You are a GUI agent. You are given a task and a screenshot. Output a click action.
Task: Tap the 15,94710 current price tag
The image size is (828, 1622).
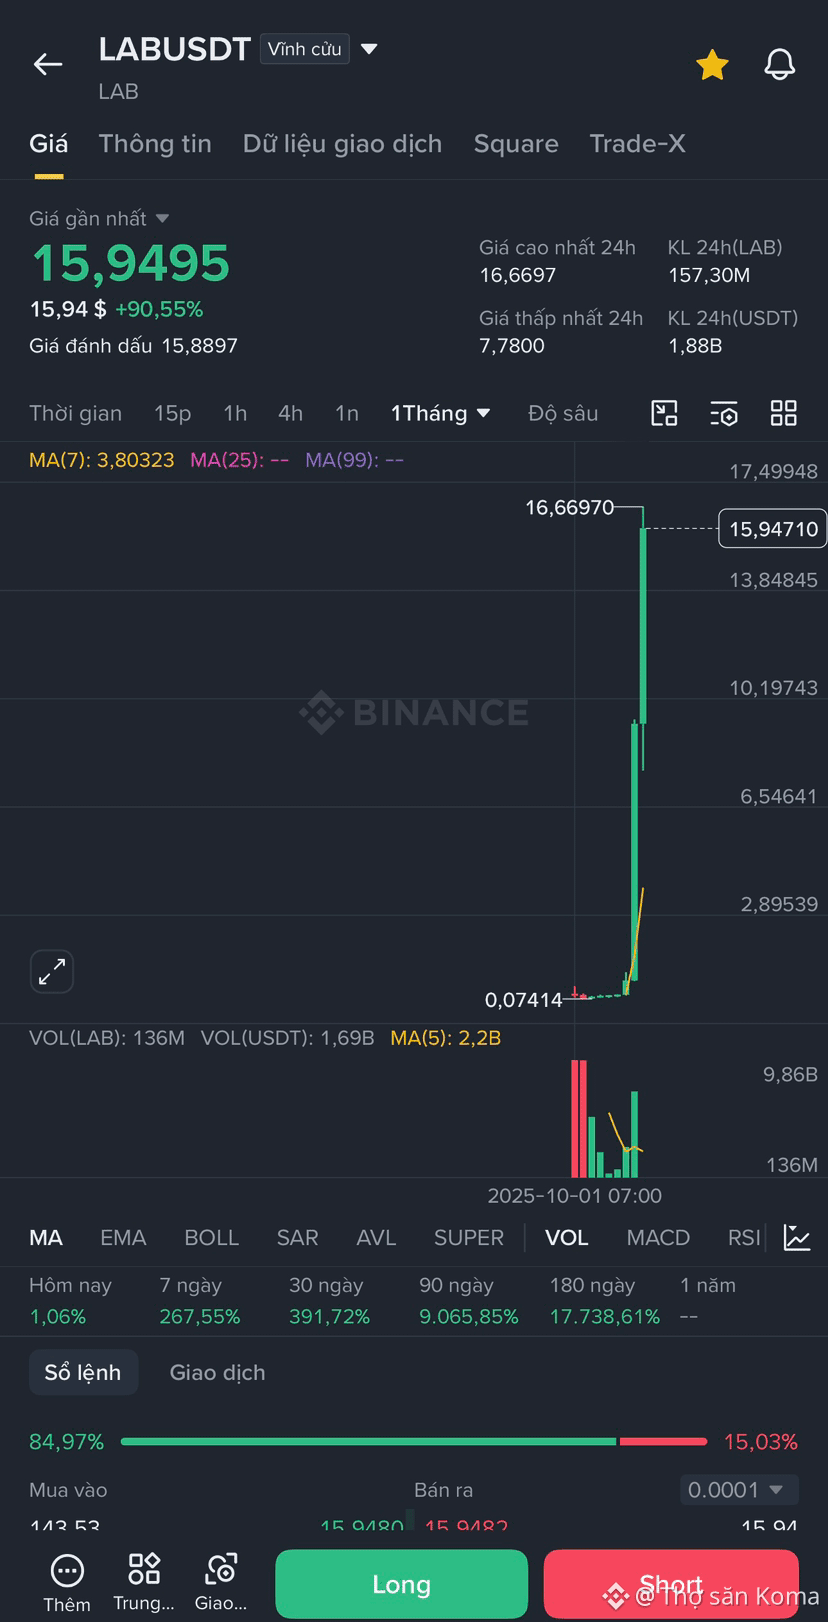tap(773, 529)
